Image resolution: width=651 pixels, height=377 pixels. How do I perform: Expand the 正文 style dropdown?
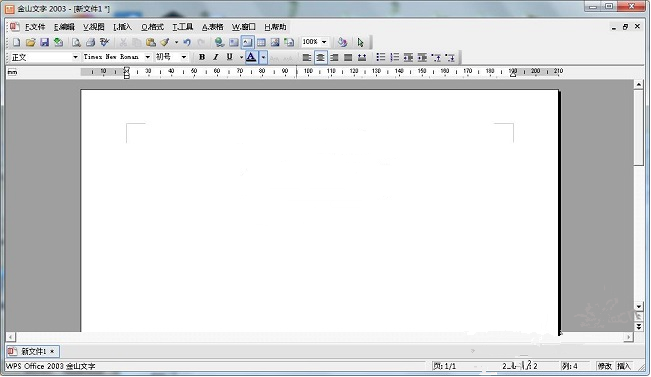click(75, 57)
